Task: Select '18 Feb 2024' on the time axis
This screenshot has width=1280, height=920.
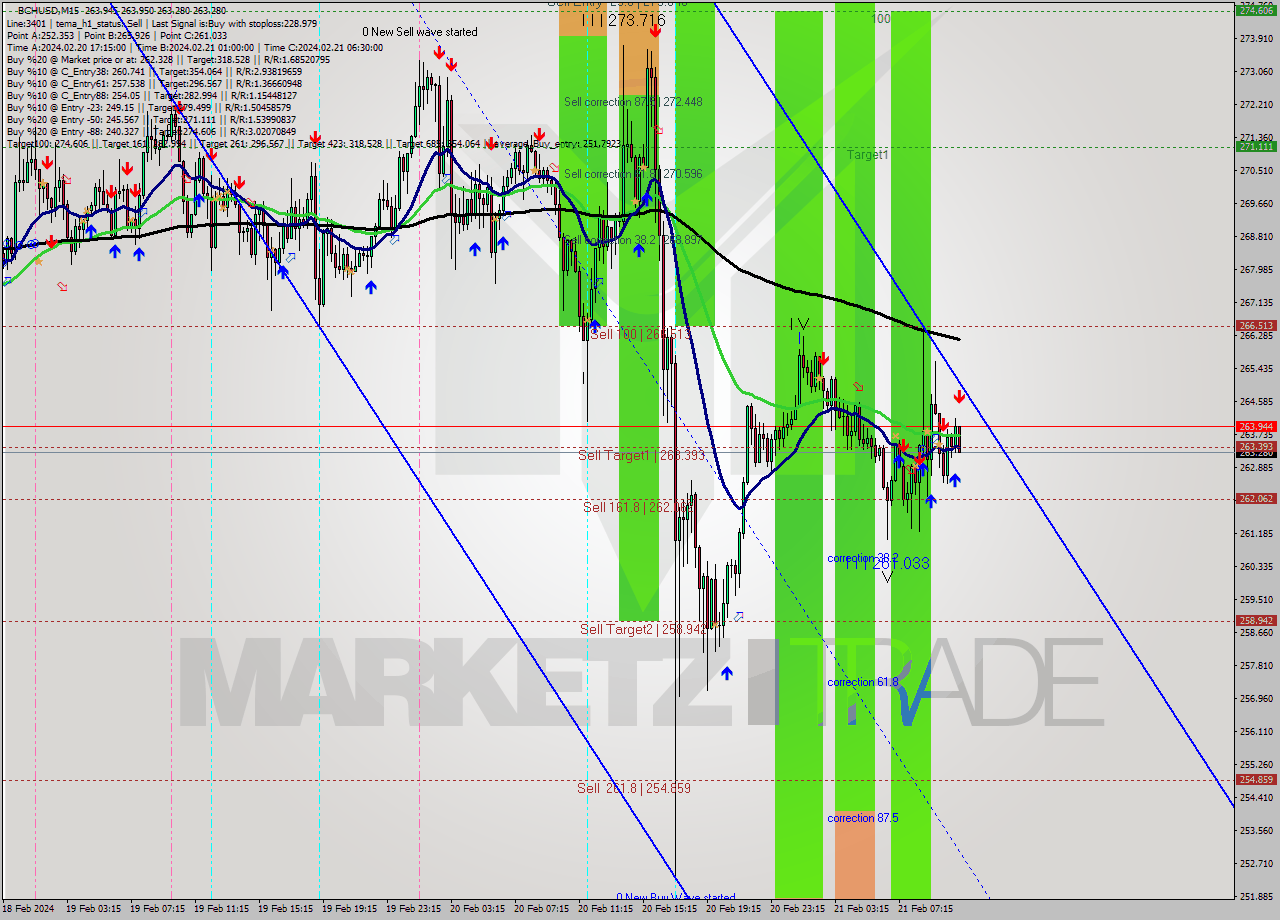Action: coord(26,909)
